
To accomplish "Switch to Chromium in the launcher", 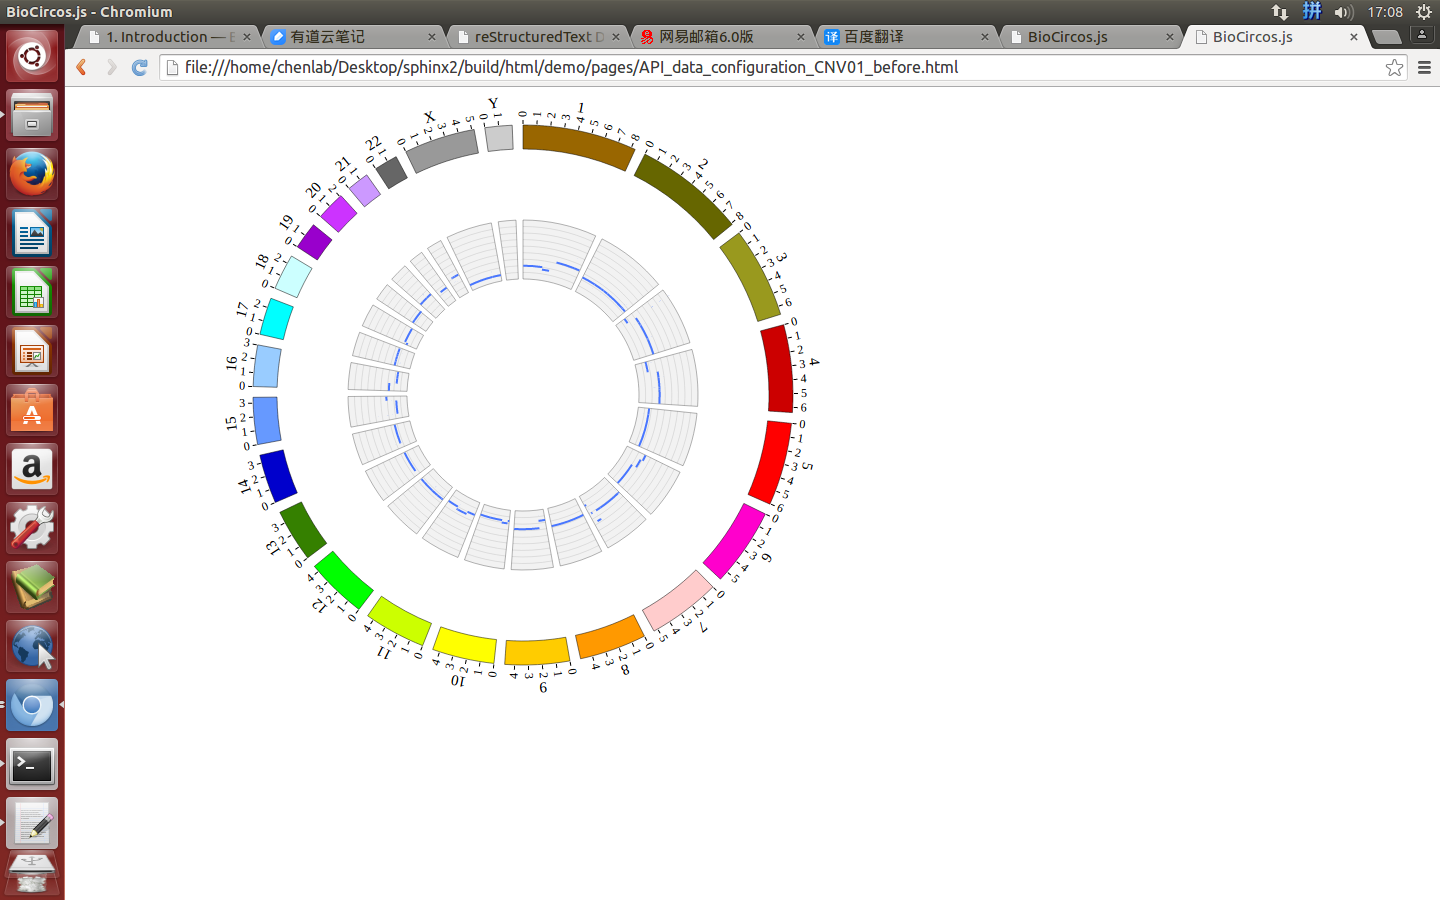I will coord(32,705).
